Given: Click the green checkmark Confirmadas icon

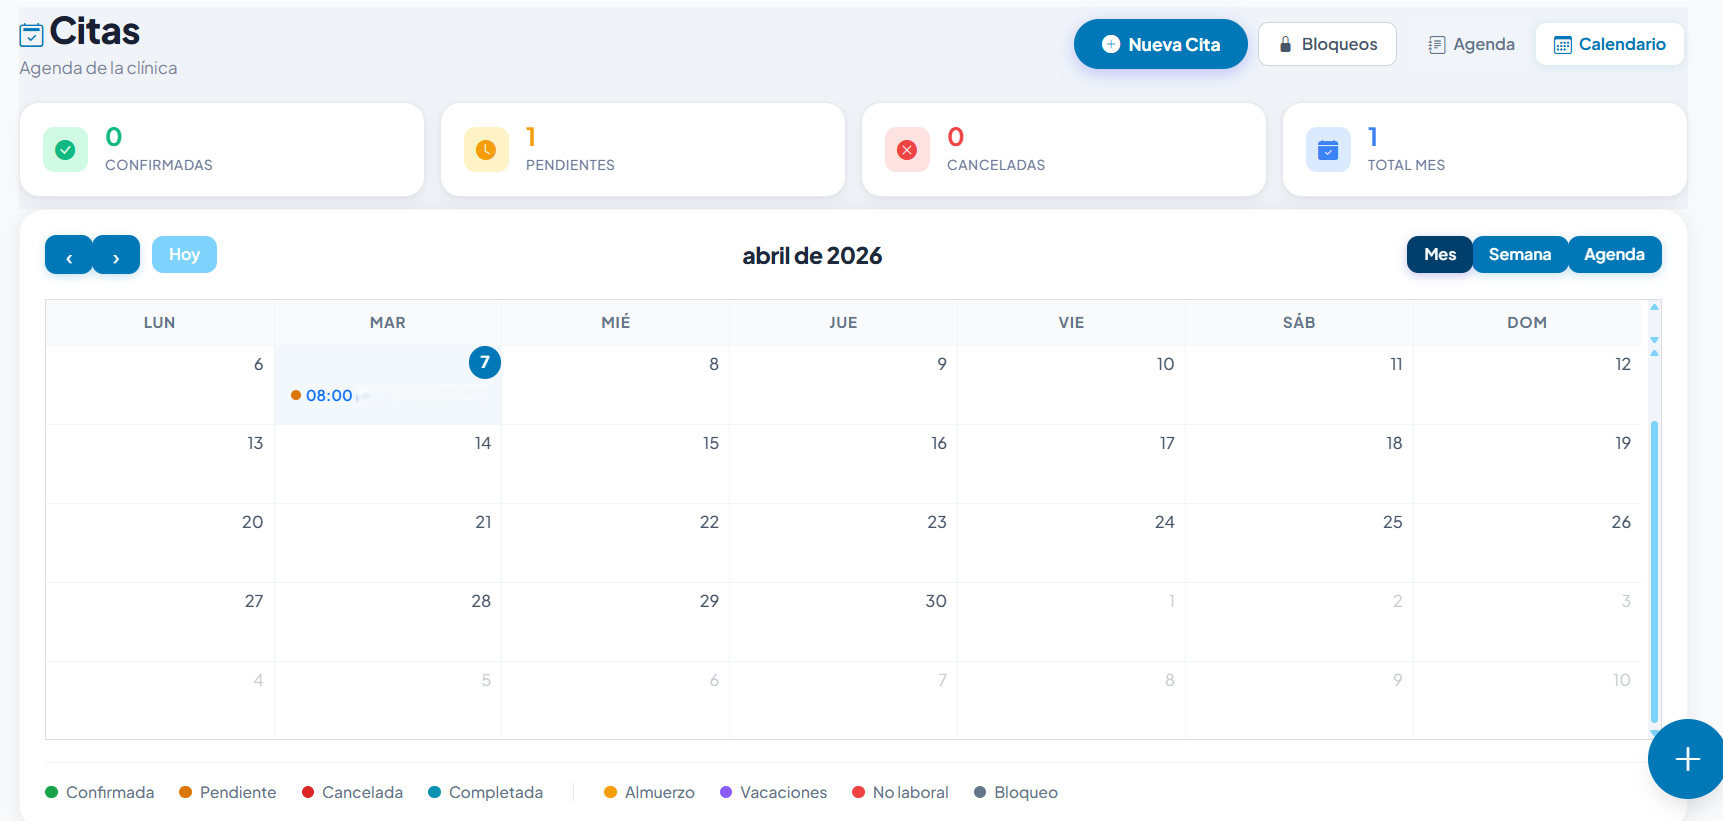Looking at the screenshot, I should coord(65,150).
